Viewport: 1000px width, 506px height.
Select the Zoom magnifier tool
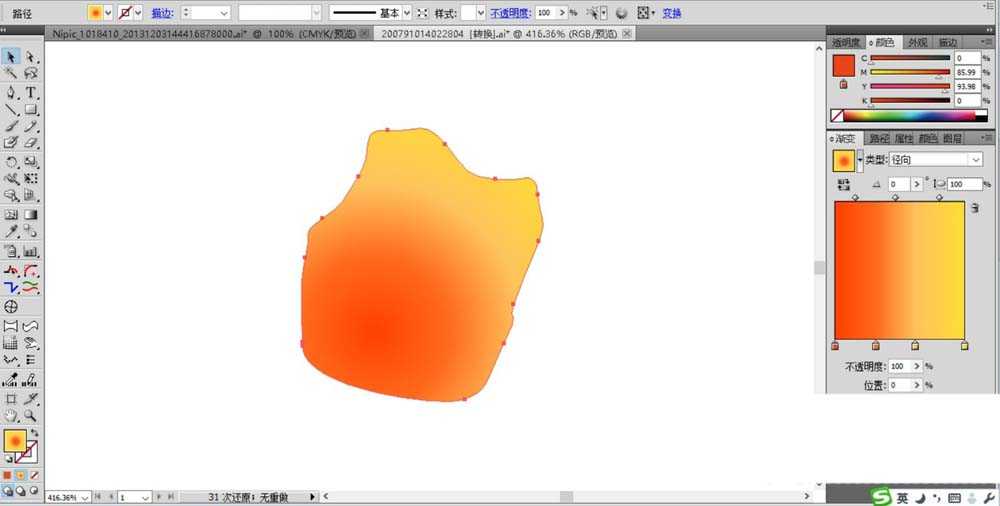pos(31,416)
